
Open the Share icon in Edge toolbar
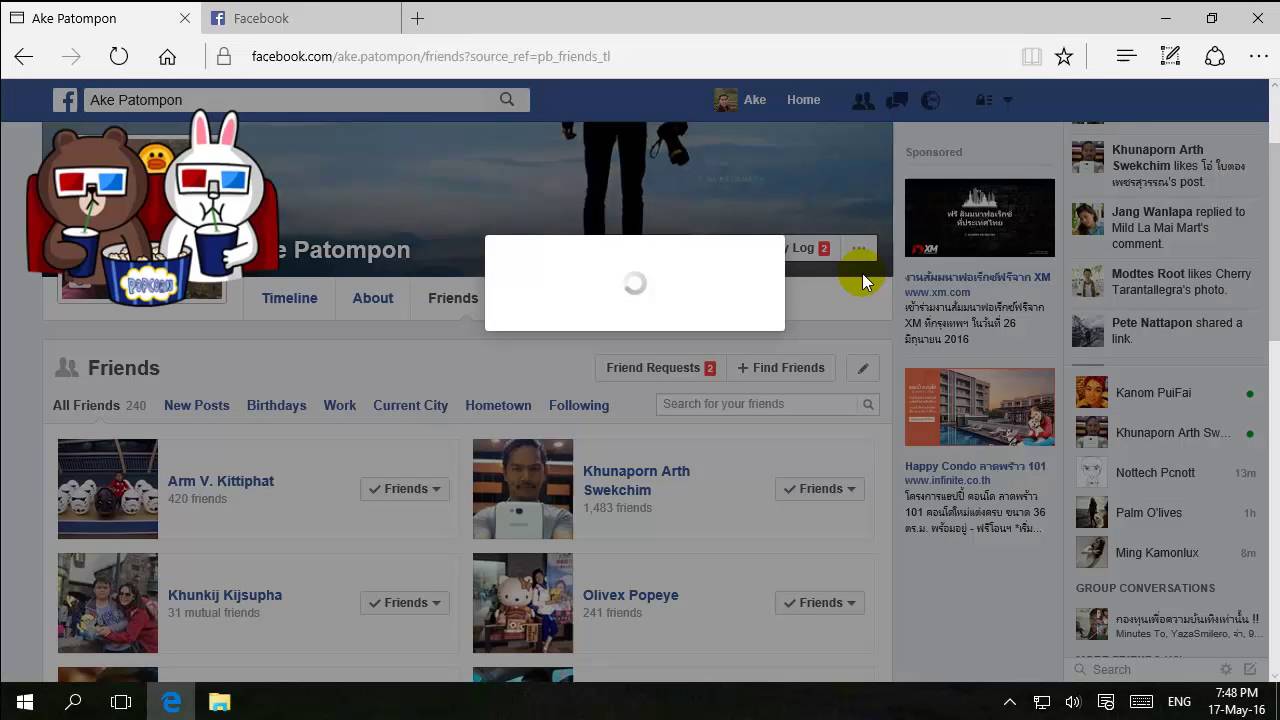pos(1214,57)
